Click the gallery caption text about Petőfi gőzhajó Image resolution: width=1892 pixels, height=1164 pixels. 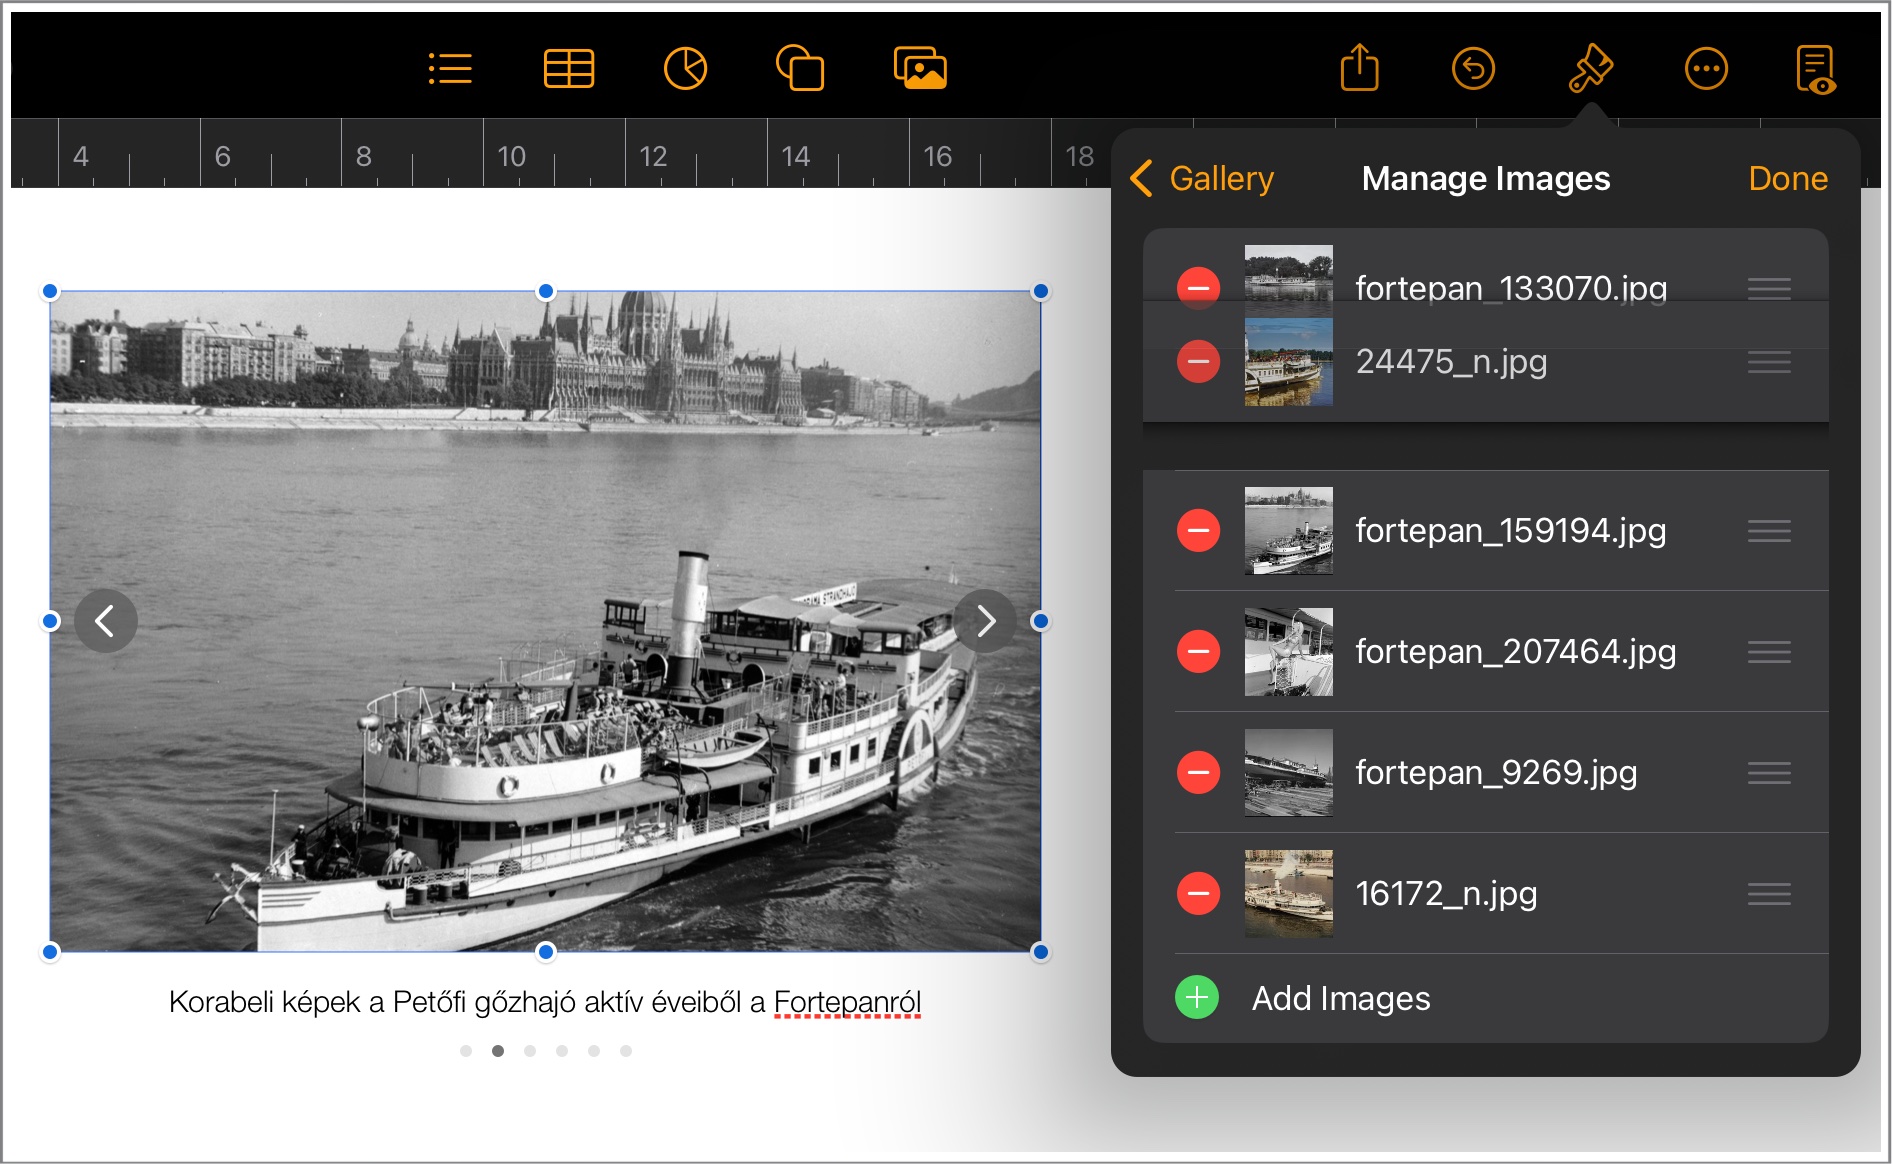[x=545, y=1002]
